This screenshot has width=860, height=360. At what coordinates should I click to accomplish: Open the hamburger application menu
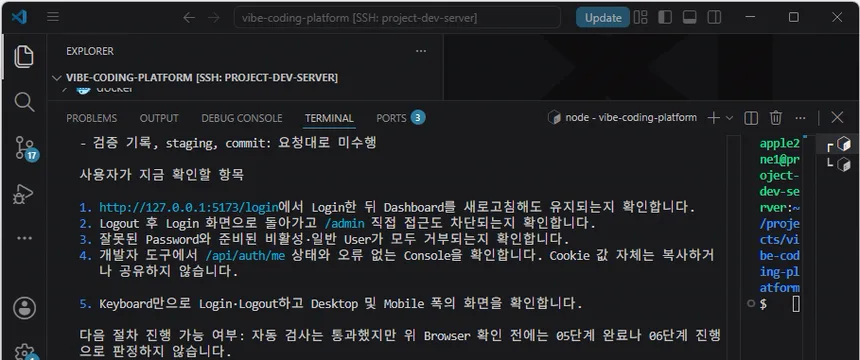point(53,17)
